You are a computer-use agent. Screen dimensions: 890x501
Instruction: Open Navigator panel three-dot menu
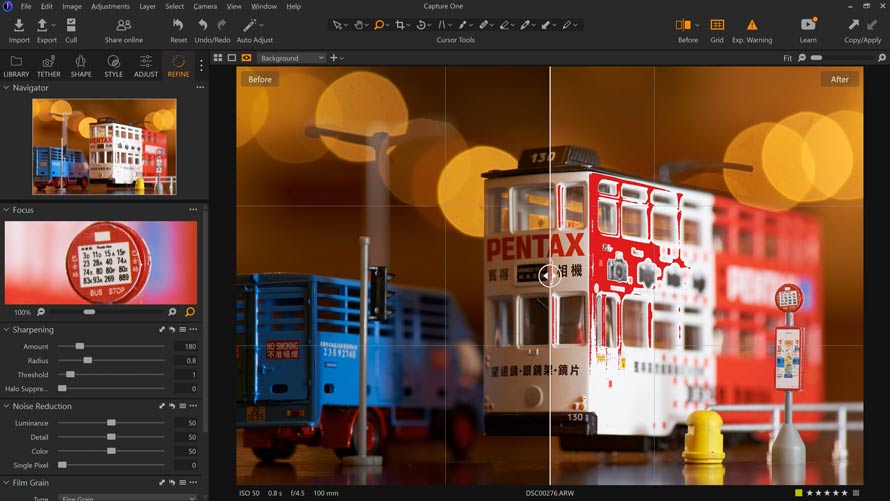click(200, 87)
